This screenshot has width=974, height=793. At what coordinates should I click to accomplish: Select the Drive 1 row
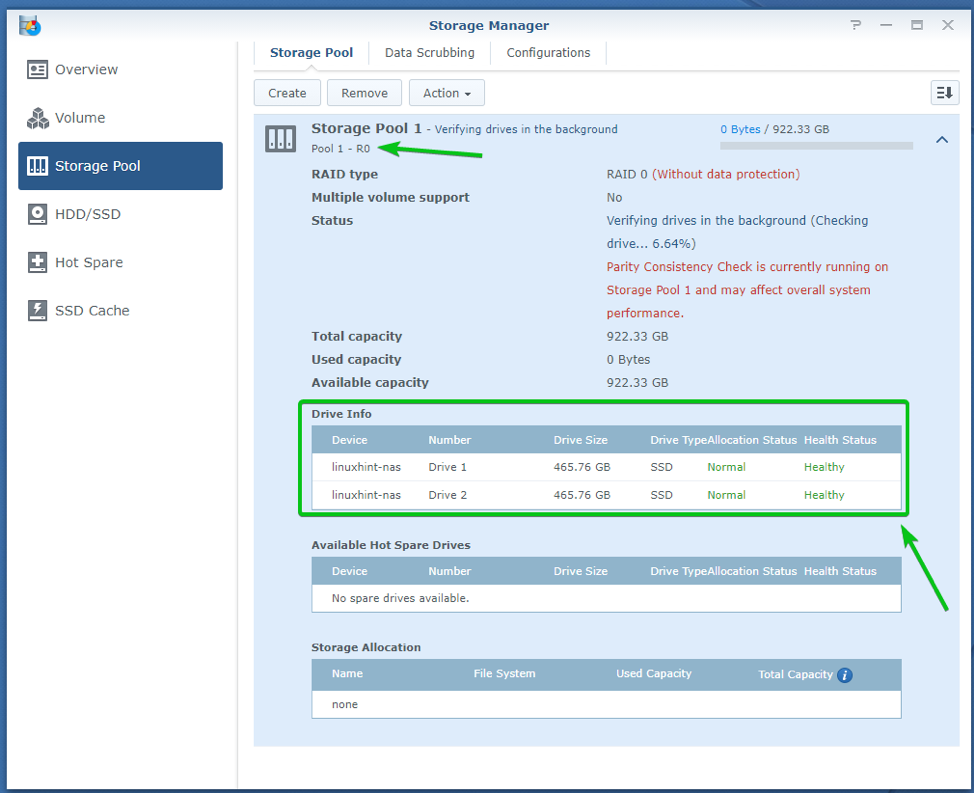606,467
